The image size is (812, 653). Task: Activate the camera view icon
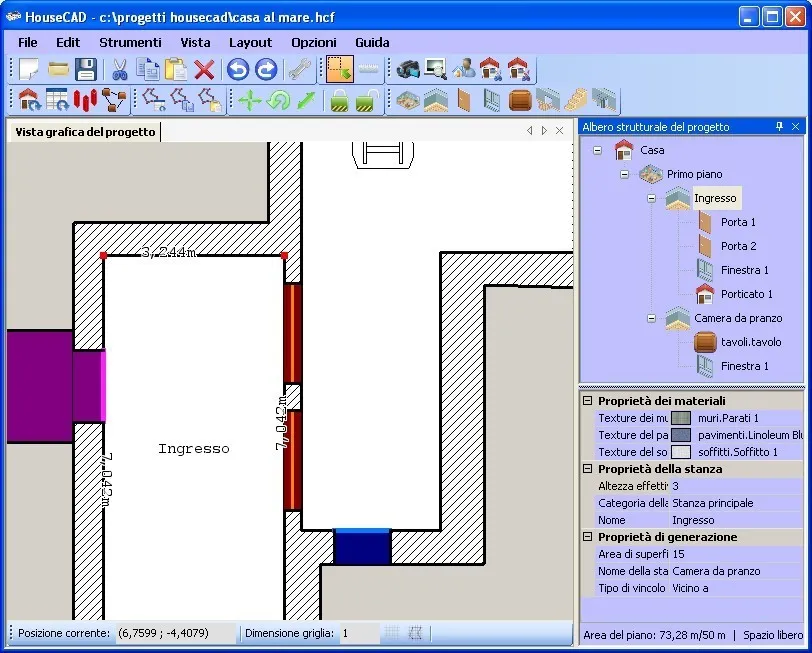coord(407,69)
